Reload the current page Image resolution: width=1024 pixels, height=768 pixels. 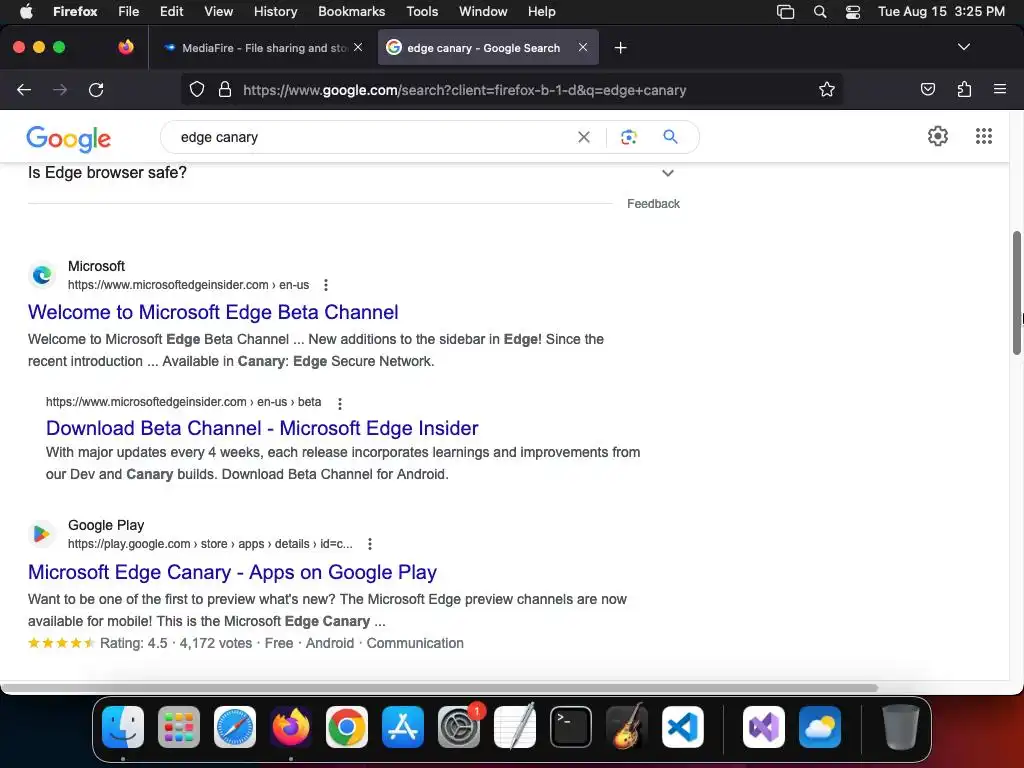click(x=96, y=90)
